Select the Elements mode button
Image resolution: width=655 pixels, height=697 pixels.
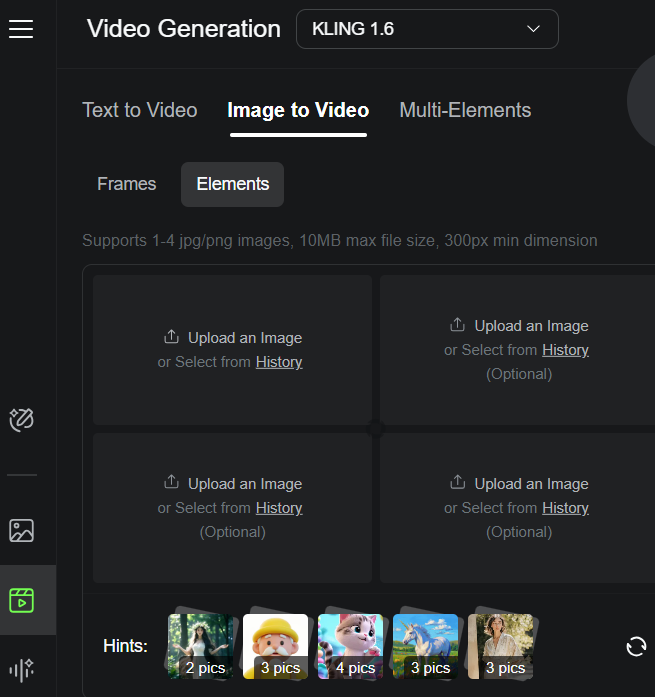tap(232, 184)
